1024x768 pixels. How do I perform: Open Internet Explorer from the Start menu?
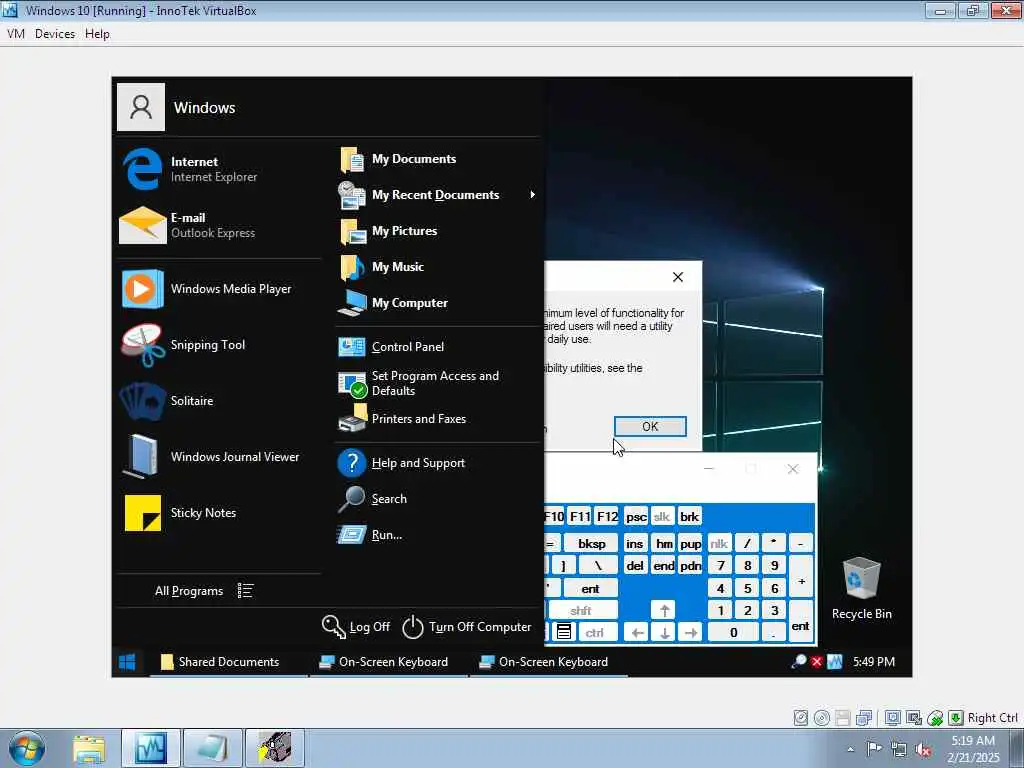[x=219, y=168]
